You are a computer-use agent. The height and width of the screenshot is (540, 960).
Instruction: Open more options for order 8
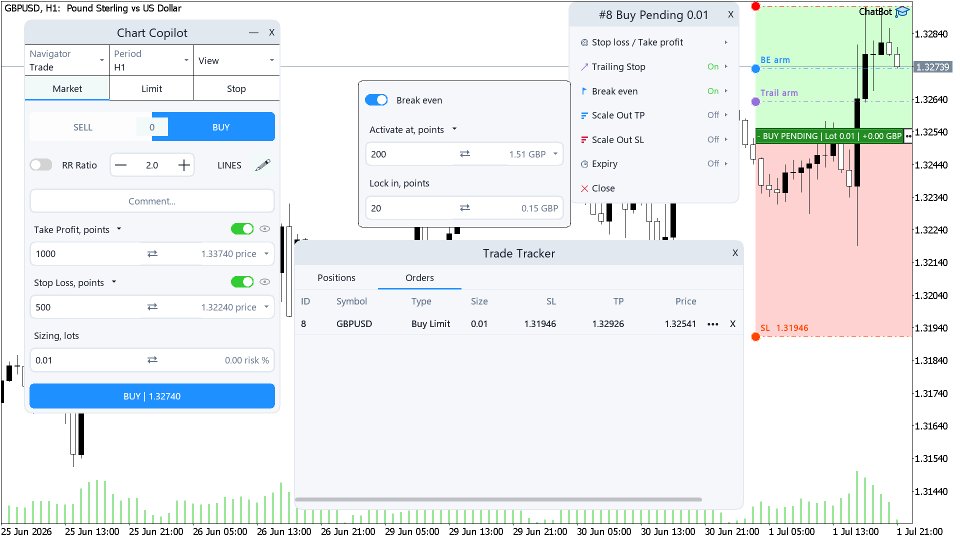(x=713, y=324)
